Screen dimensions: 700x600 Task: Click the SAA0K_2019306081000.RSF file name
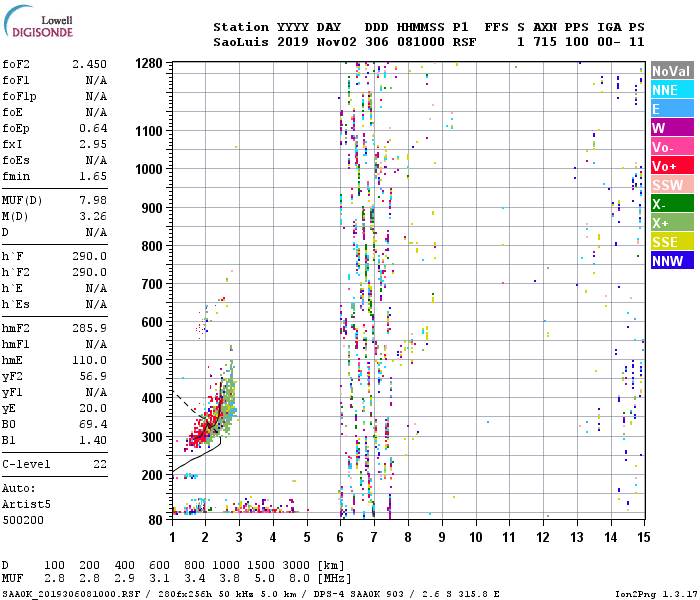pyautogui.click(x=71, y=594)
